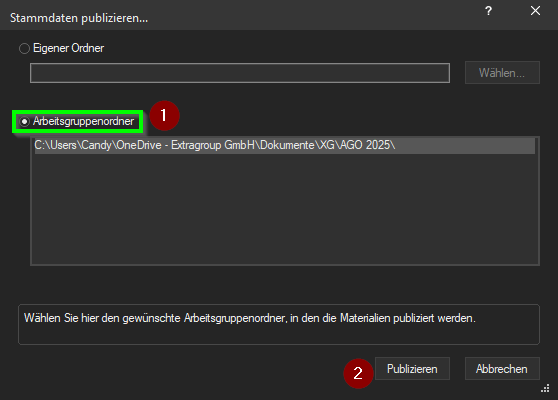Open help via the question mark icon

[488, 11]
